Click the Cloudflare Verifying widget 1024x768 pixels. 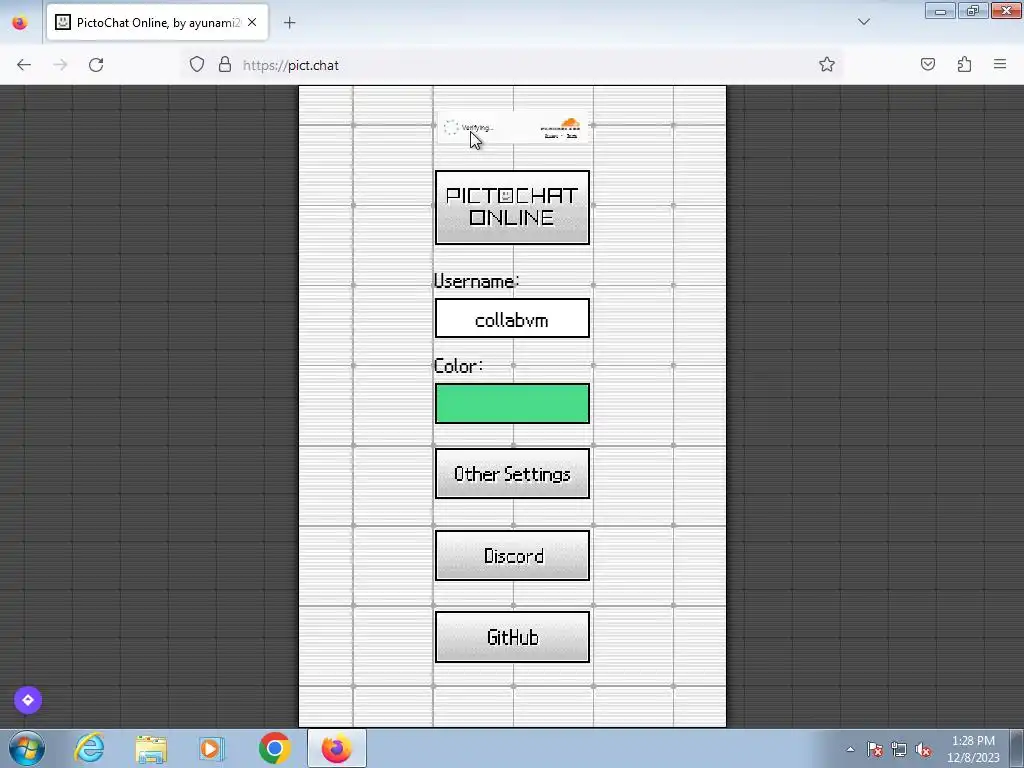[512, 128]
